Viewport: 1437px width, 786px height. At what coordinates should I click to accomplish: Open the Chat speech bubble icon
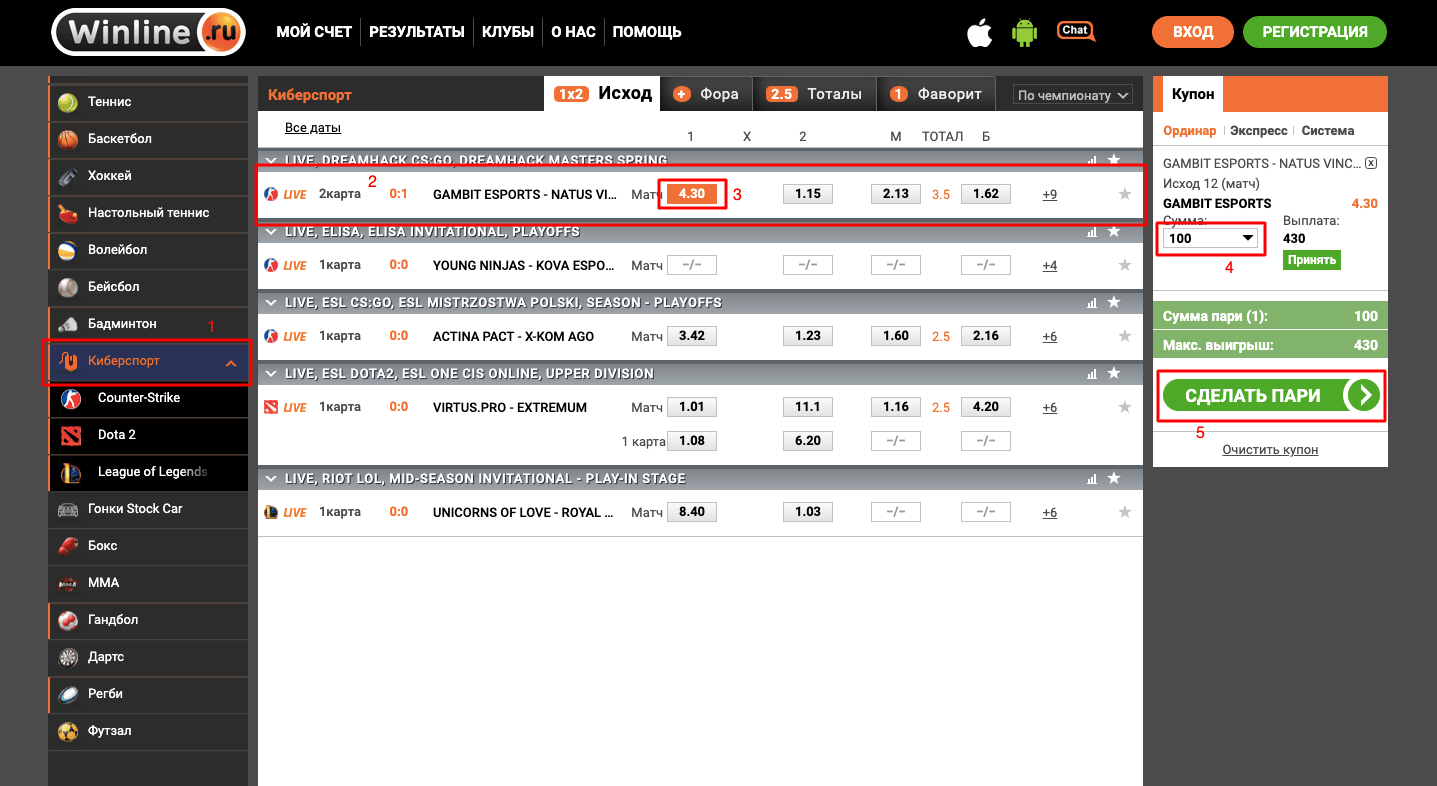click(x=1075, y=31)
